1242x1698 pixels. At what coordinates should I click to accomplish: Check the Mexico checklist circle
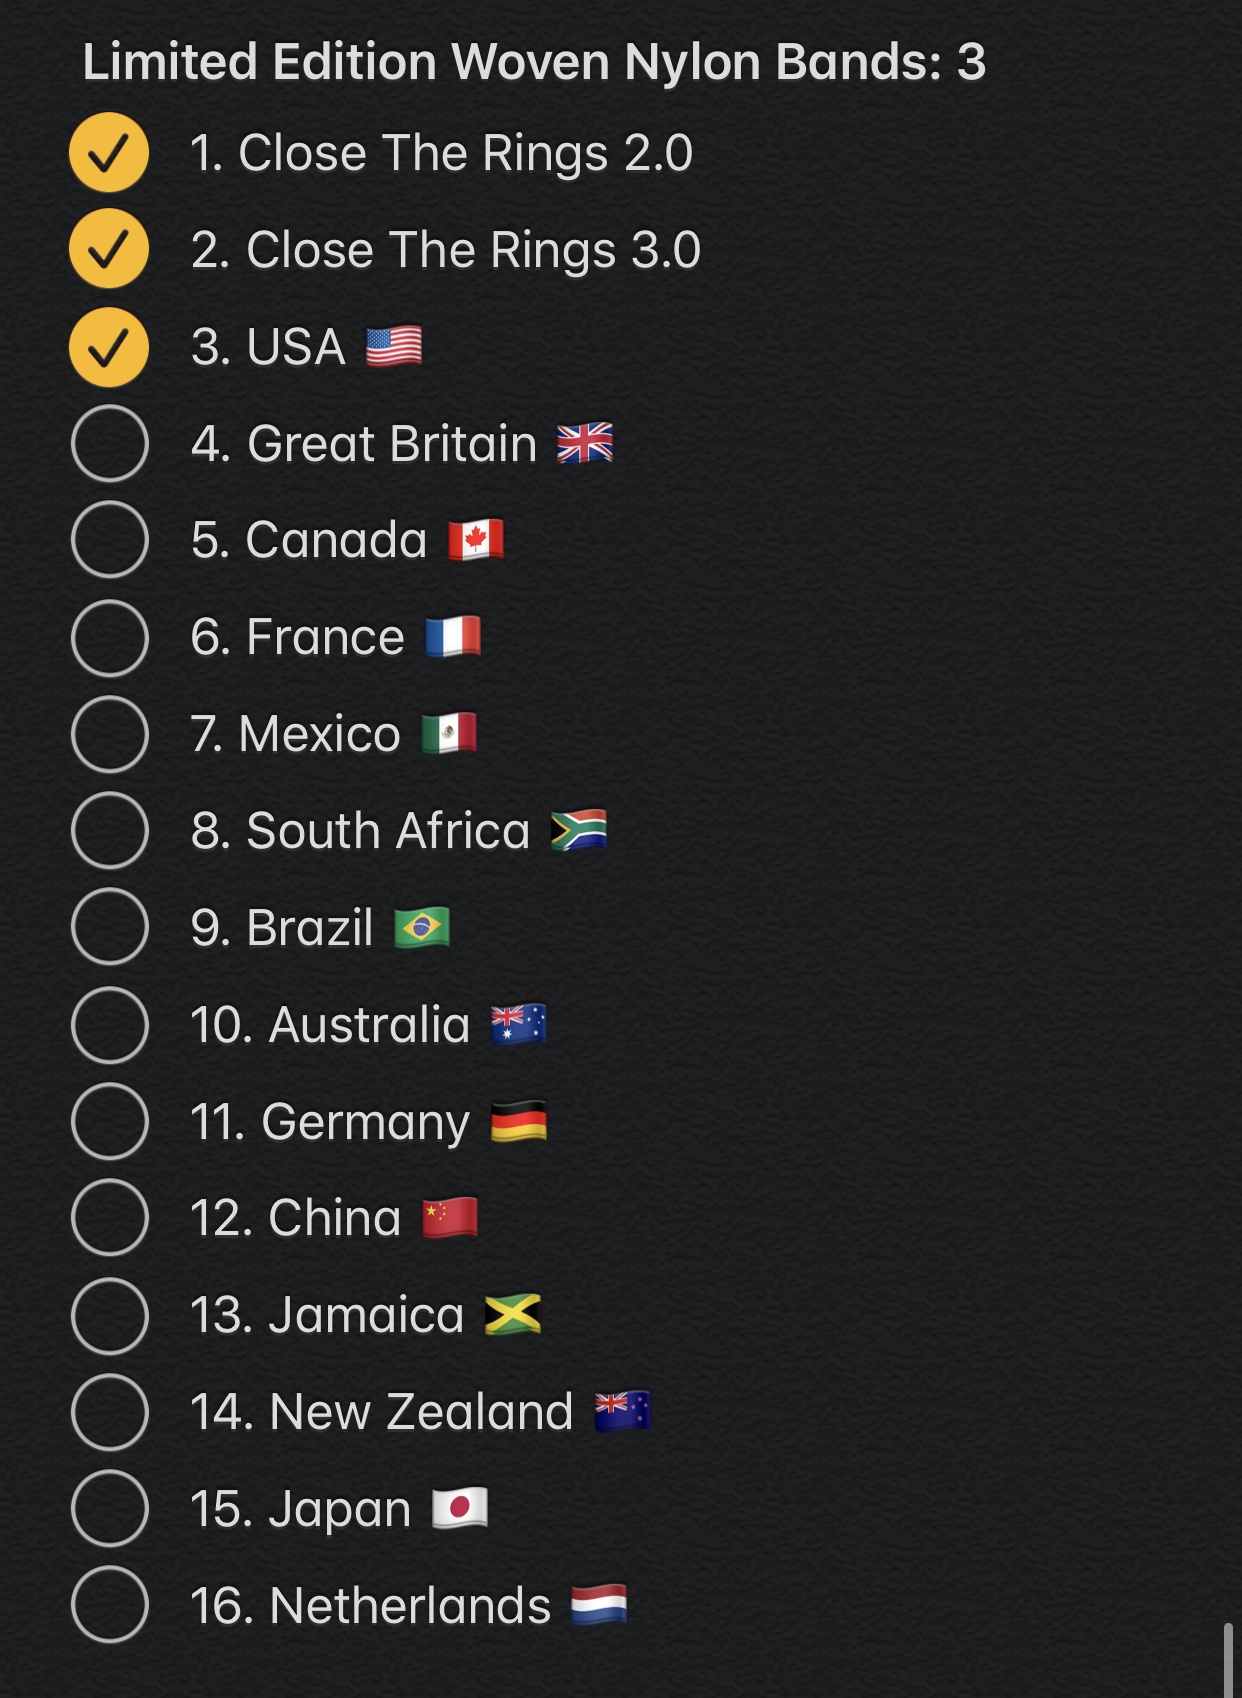[x=109, y=734]
